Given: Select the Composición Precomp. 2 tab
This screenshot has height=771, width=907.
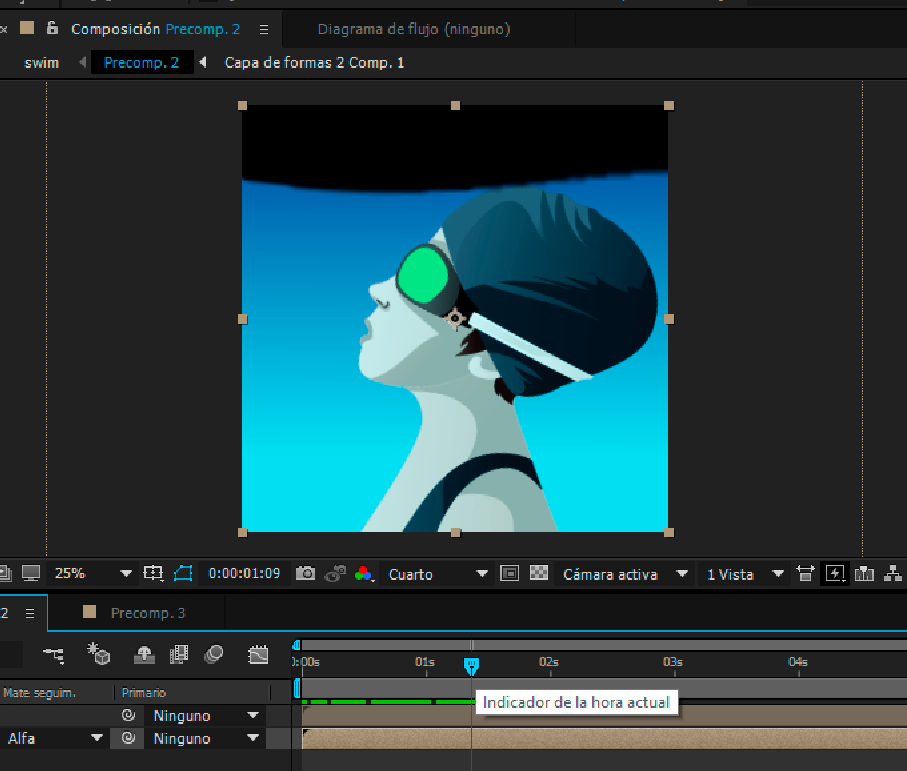Looking at the screenshot, I should [155, 29].
